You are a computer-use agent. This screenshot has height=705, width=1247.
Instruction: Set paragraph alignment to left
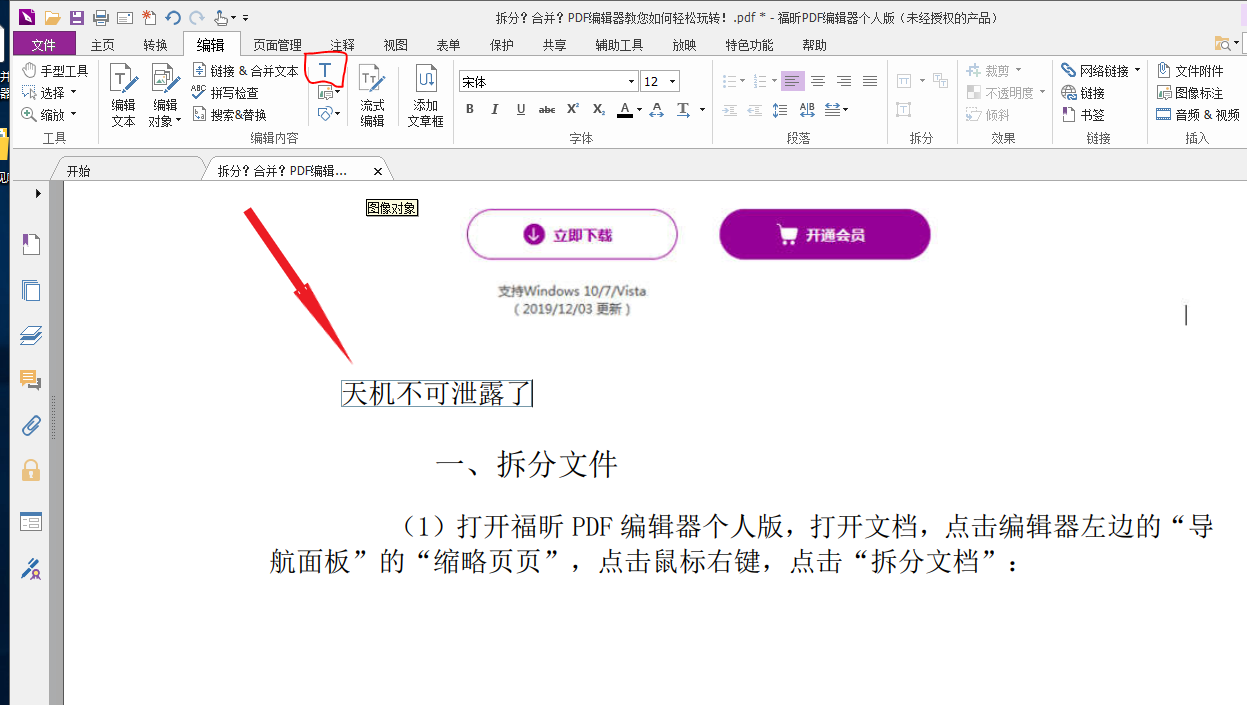[792, 81]
